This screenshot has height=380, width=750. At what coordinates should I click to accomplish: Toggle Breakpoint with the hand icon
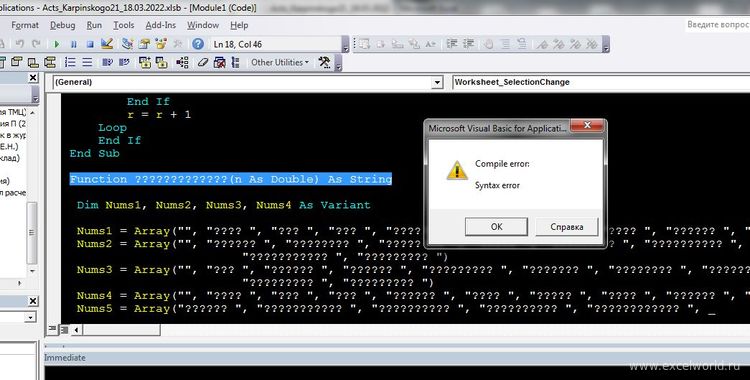point(487,44)
